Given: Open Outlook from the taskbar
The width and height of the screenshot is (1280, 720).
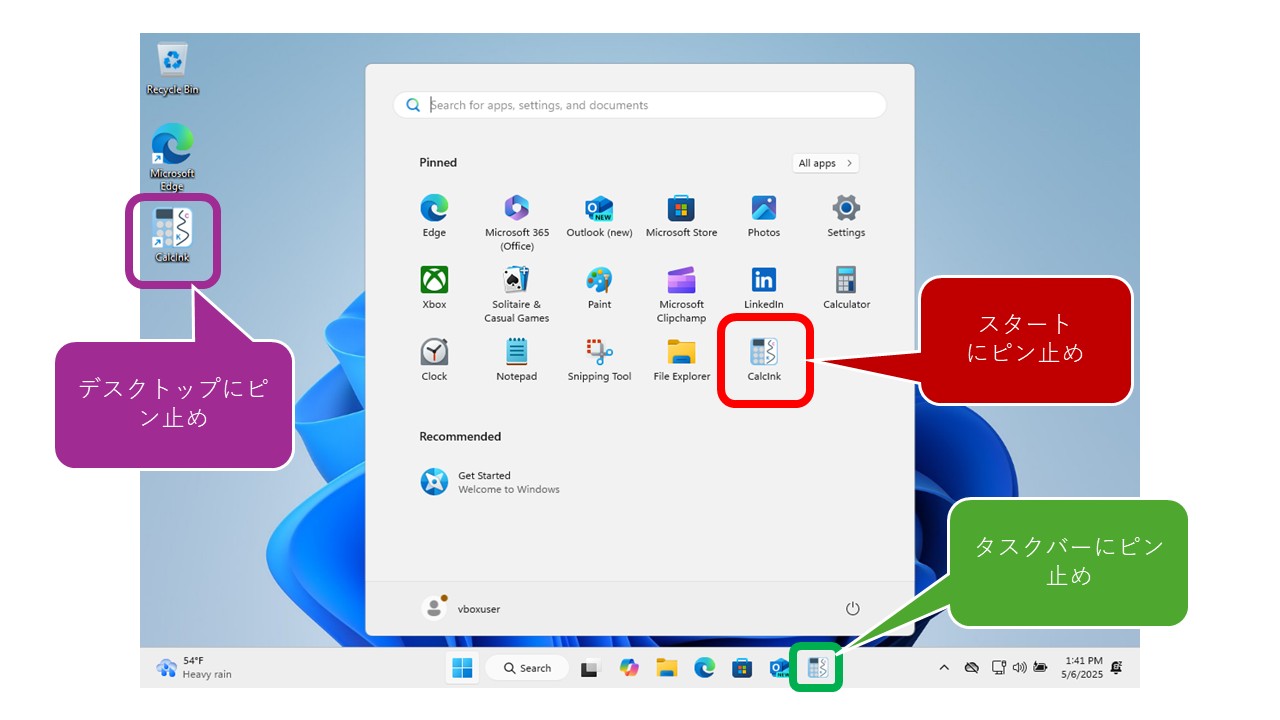Looking at the screenshot, I should tap(779, 668).
